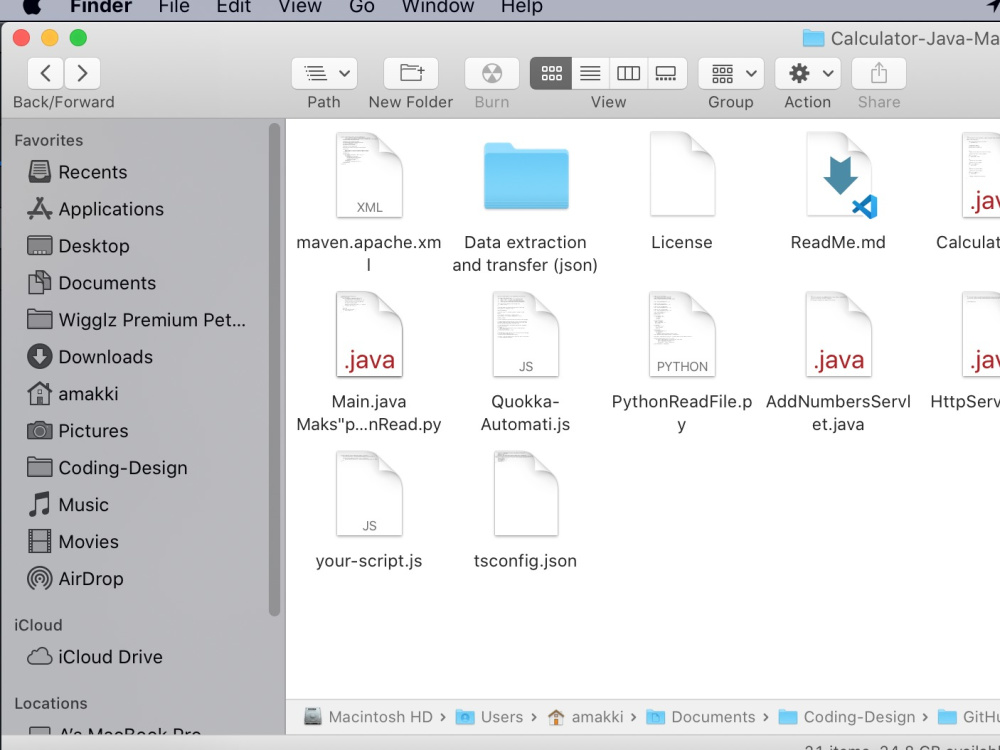
Task: Open the Window menu
Action: click(438, 6)
